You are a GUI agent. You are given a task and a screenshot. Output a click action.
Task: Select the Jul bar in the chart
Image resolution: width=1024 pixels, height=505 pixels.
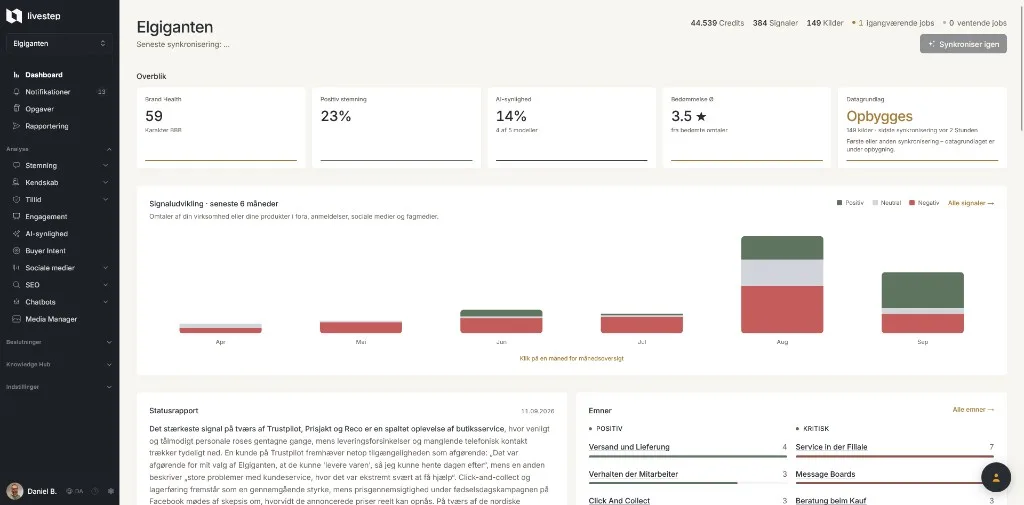[641, 323]
